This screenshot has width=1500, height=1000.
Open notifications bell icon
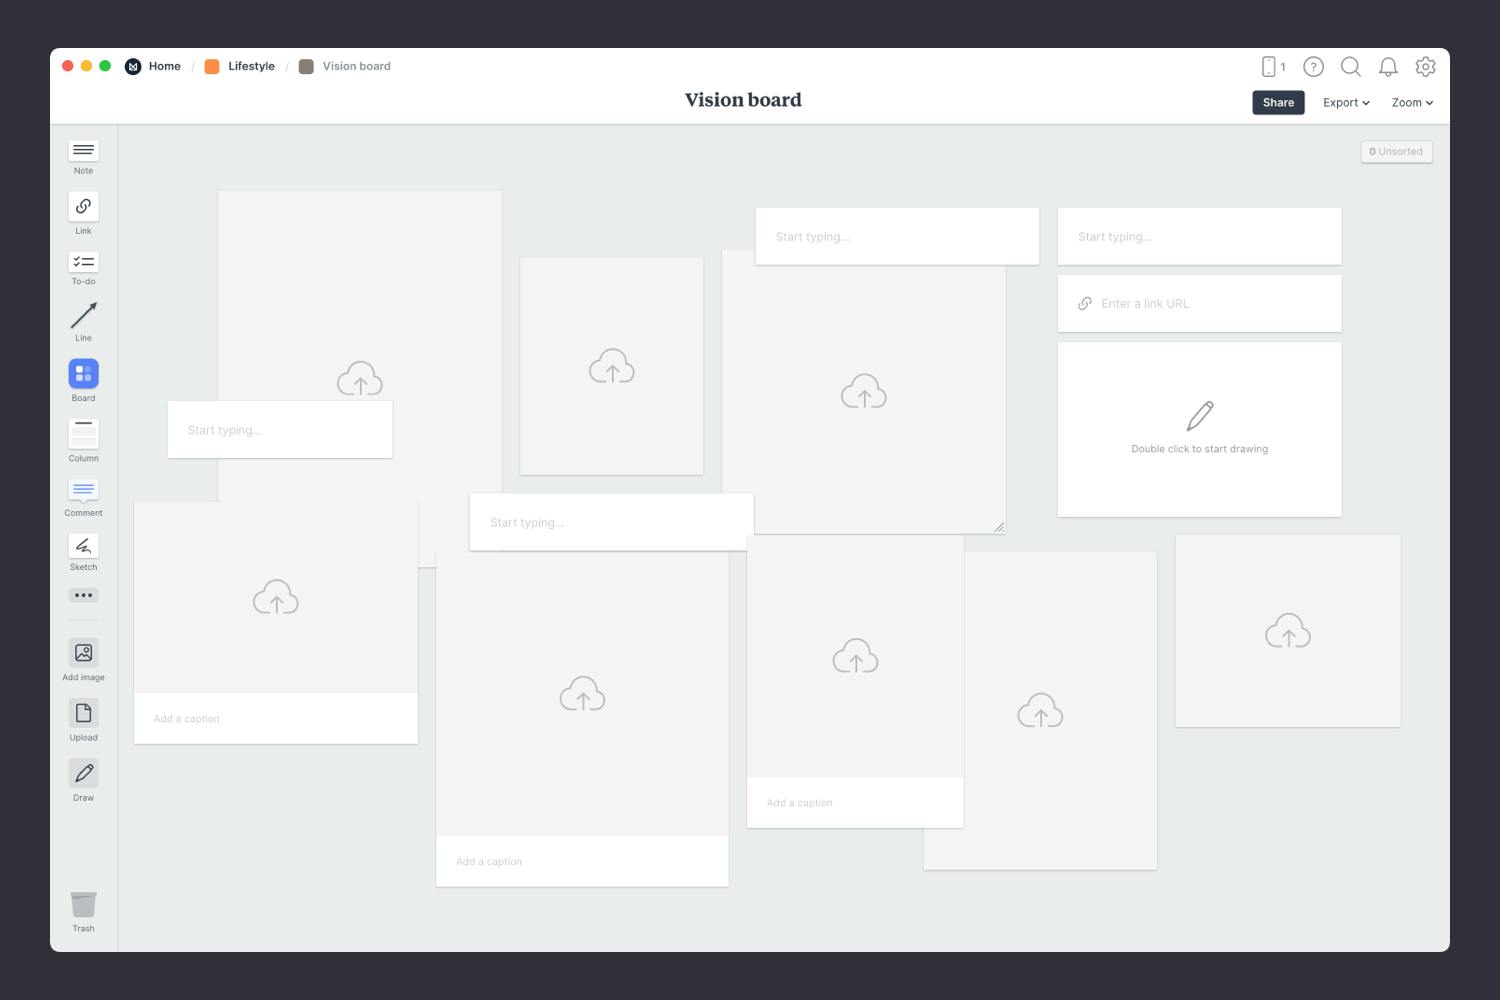tap(1388, 67)
